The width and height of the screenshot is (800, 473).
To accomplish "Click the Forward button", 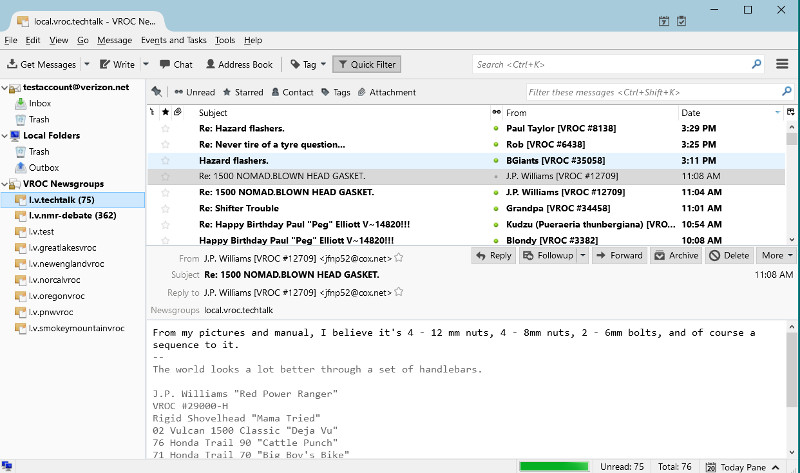I will pos(619,255).
